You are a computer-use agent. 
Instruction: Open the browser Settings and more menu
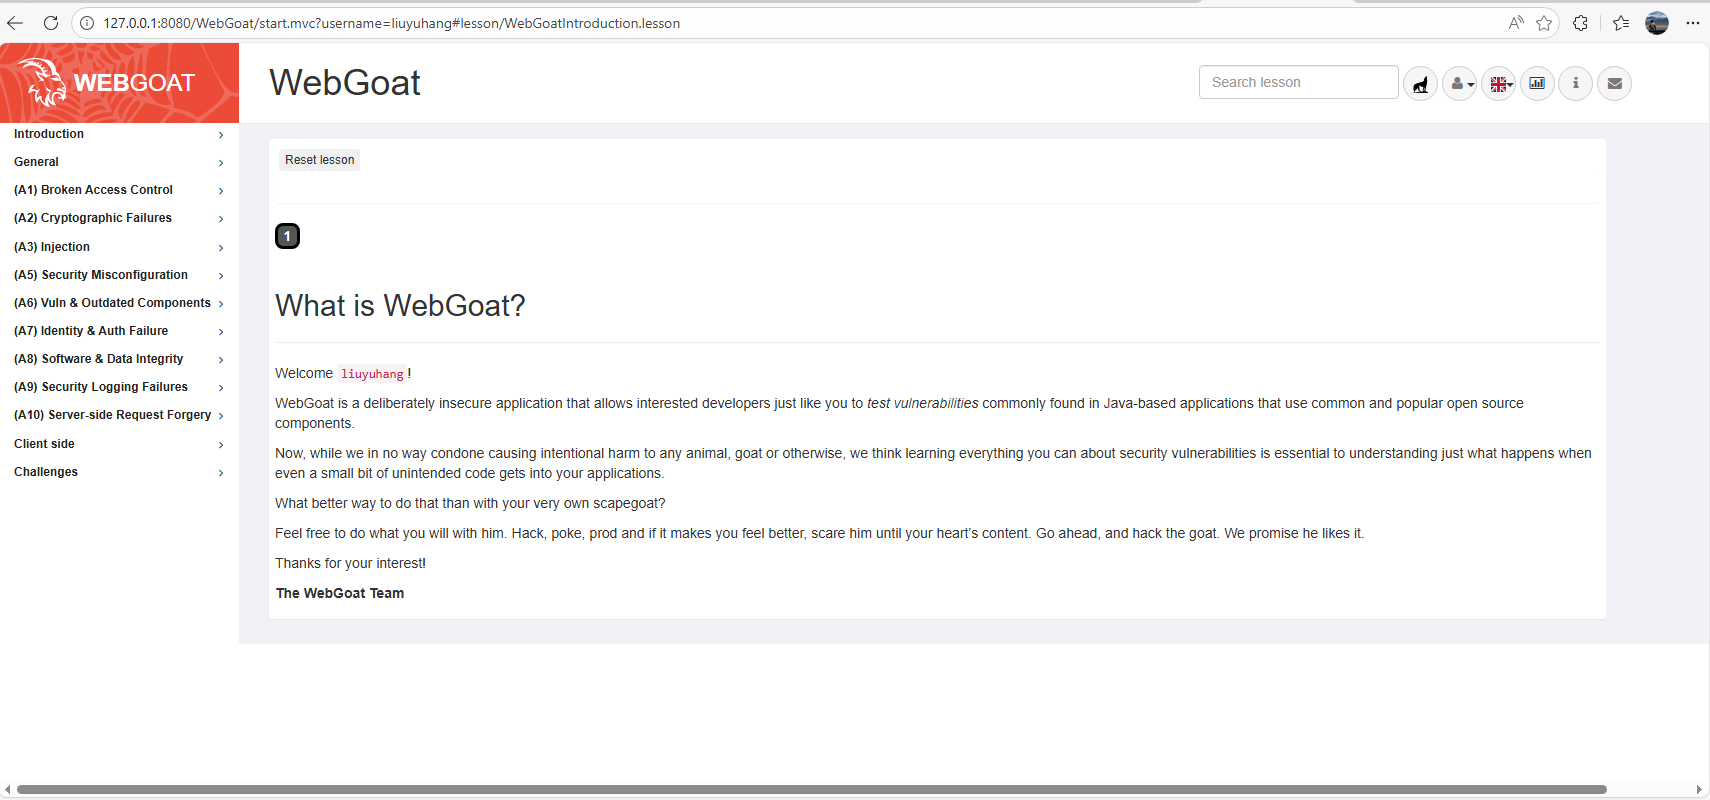[x=1692, y=23]
